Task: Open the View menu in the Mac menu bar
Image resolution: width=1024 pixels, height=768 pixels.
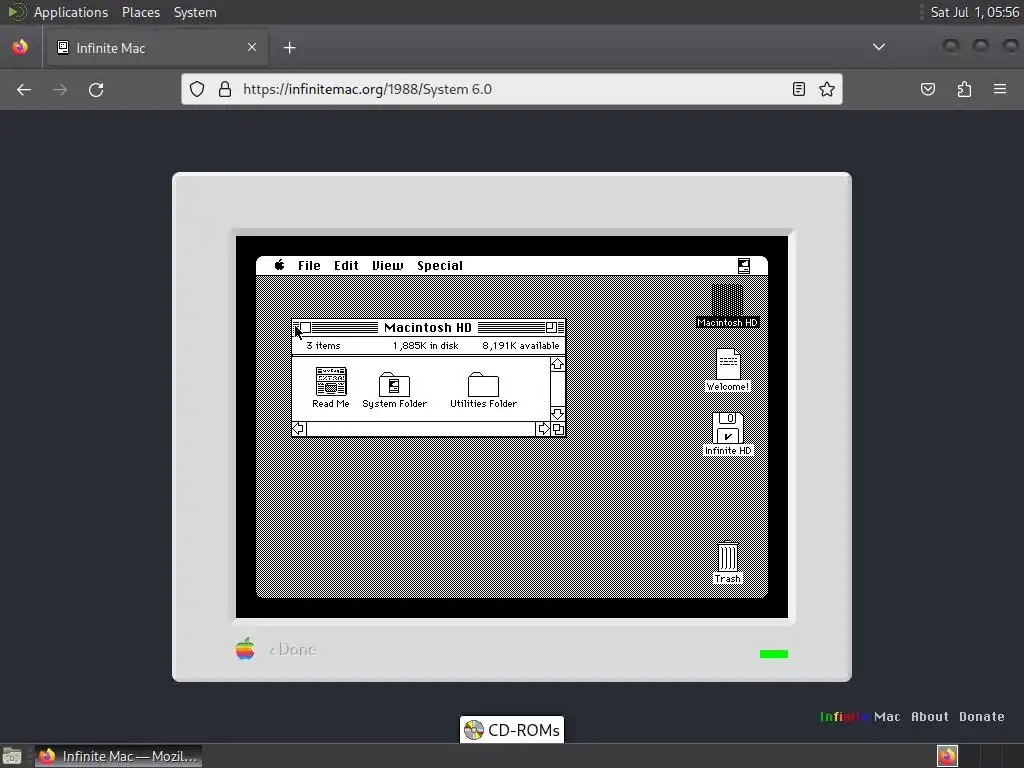Action: [x=387, y=266]
